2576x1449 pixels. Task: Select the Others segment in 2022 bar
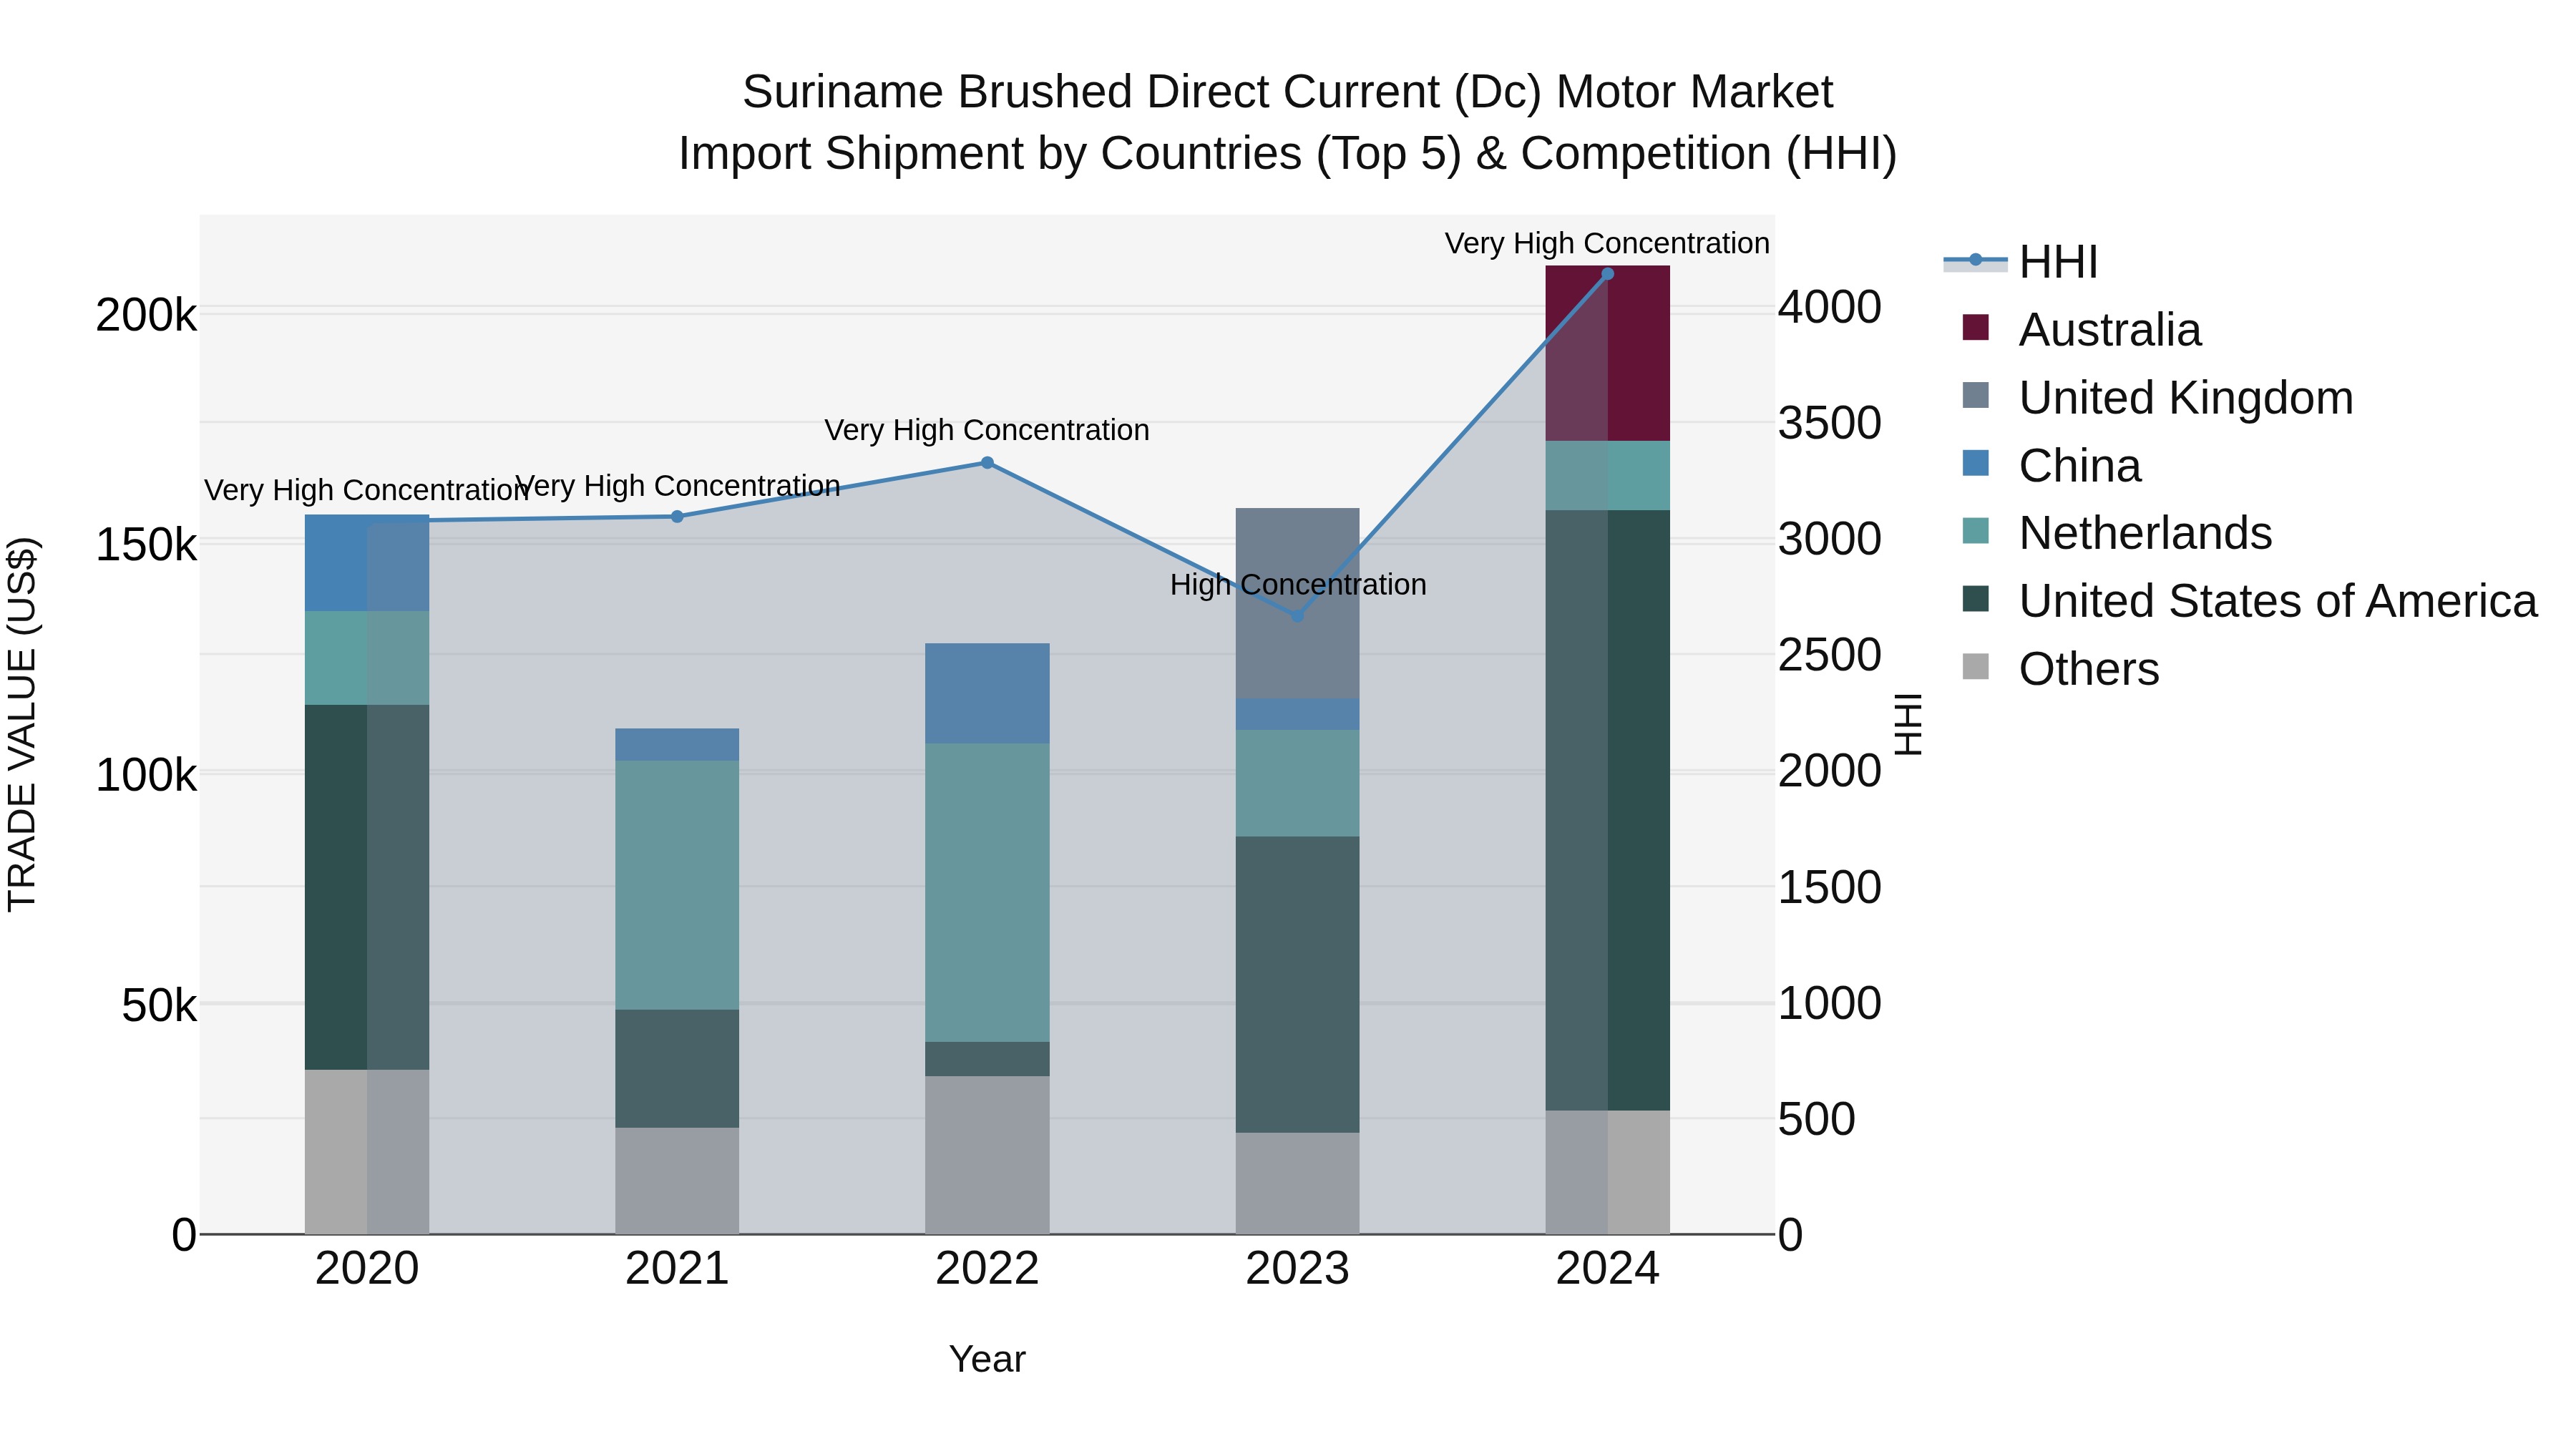[x=987, y=1155]
